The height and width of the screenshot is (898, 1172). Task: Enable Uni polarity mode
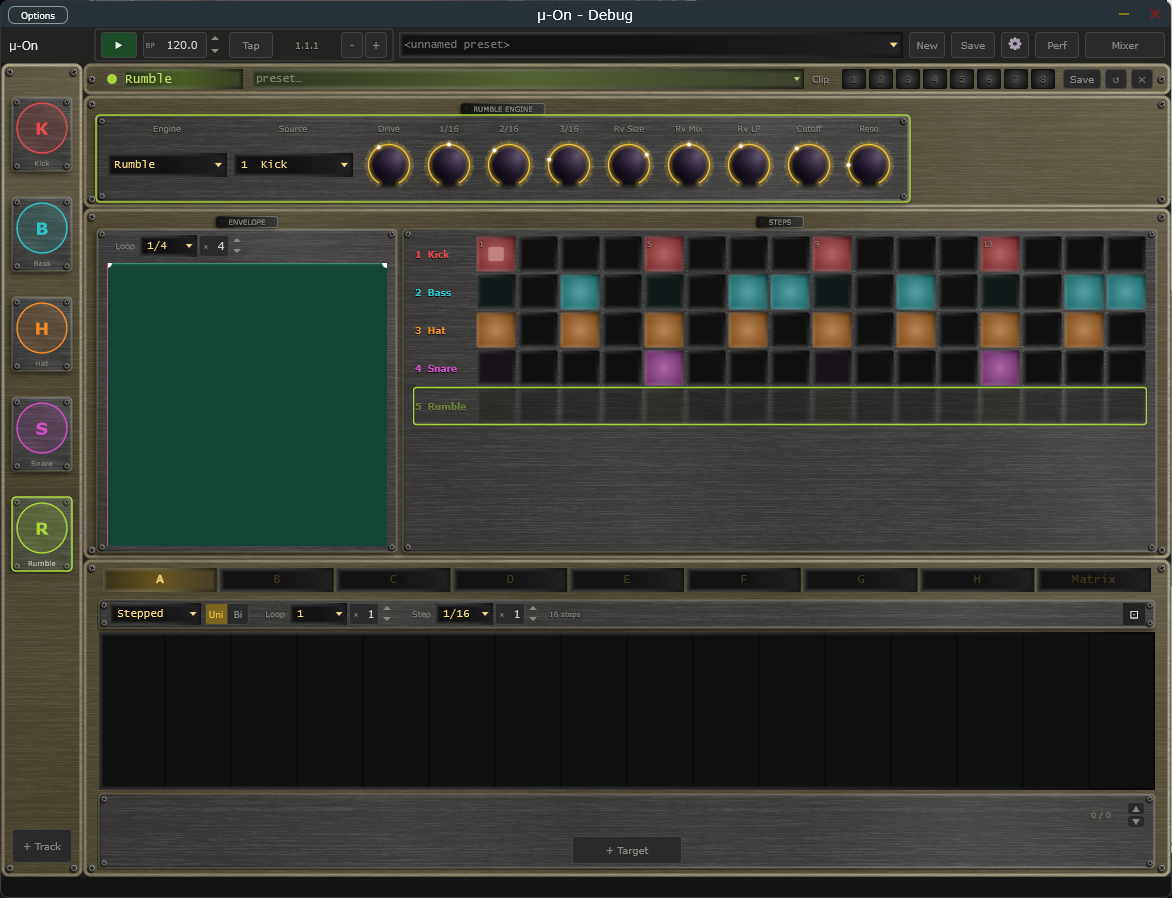pyautogui.click(x=216, y=615)
